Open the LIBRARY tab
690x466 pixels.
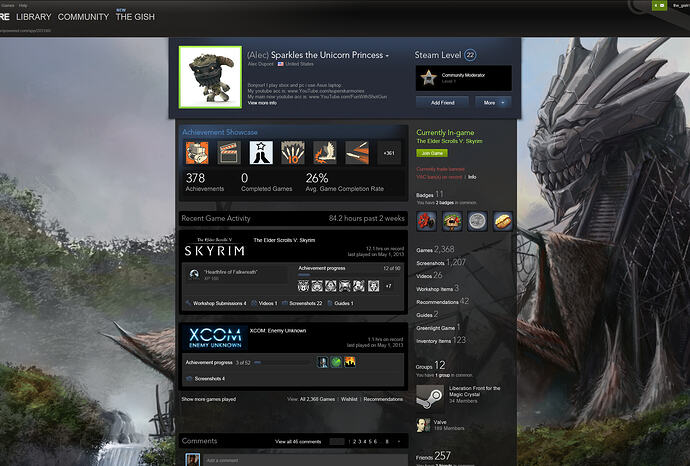click(33, 17)
